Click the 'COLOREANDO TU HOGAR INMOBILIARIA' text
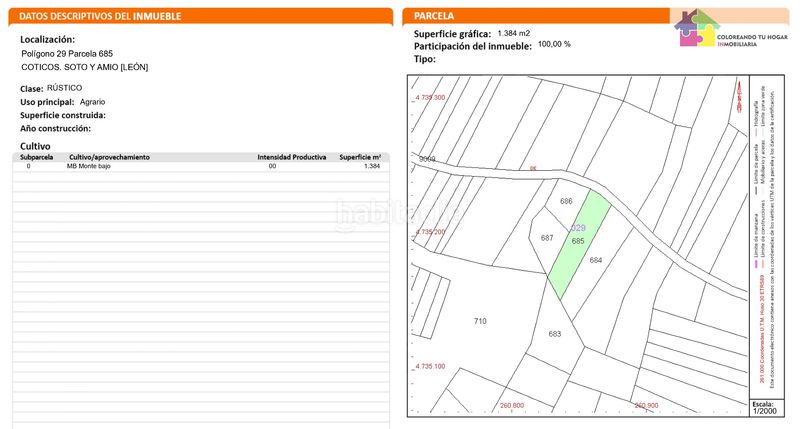This screenshot has width=800, height=429. point(752,41)
